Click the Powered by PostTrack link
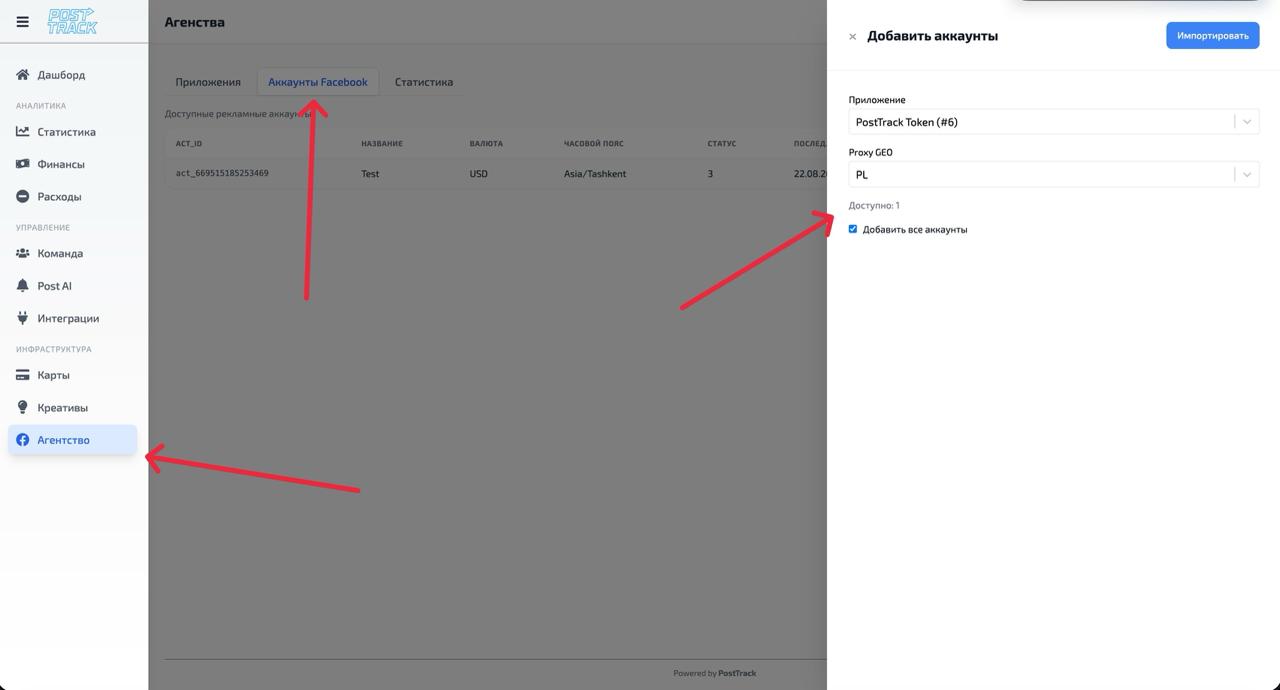Viewport: 1280px width, 690px height. (714, 672)
